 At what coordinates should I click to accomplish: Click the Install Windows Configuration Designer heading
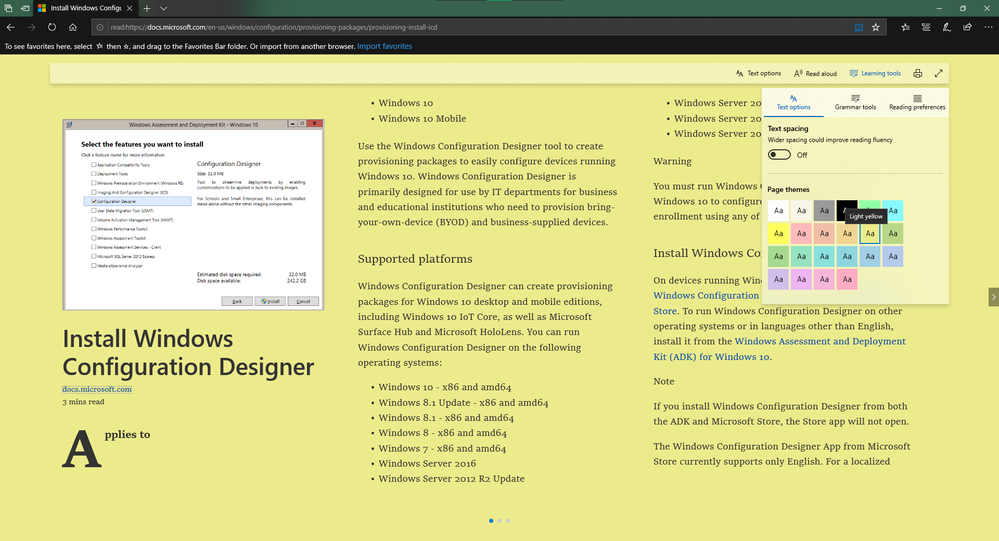(188, 352)
